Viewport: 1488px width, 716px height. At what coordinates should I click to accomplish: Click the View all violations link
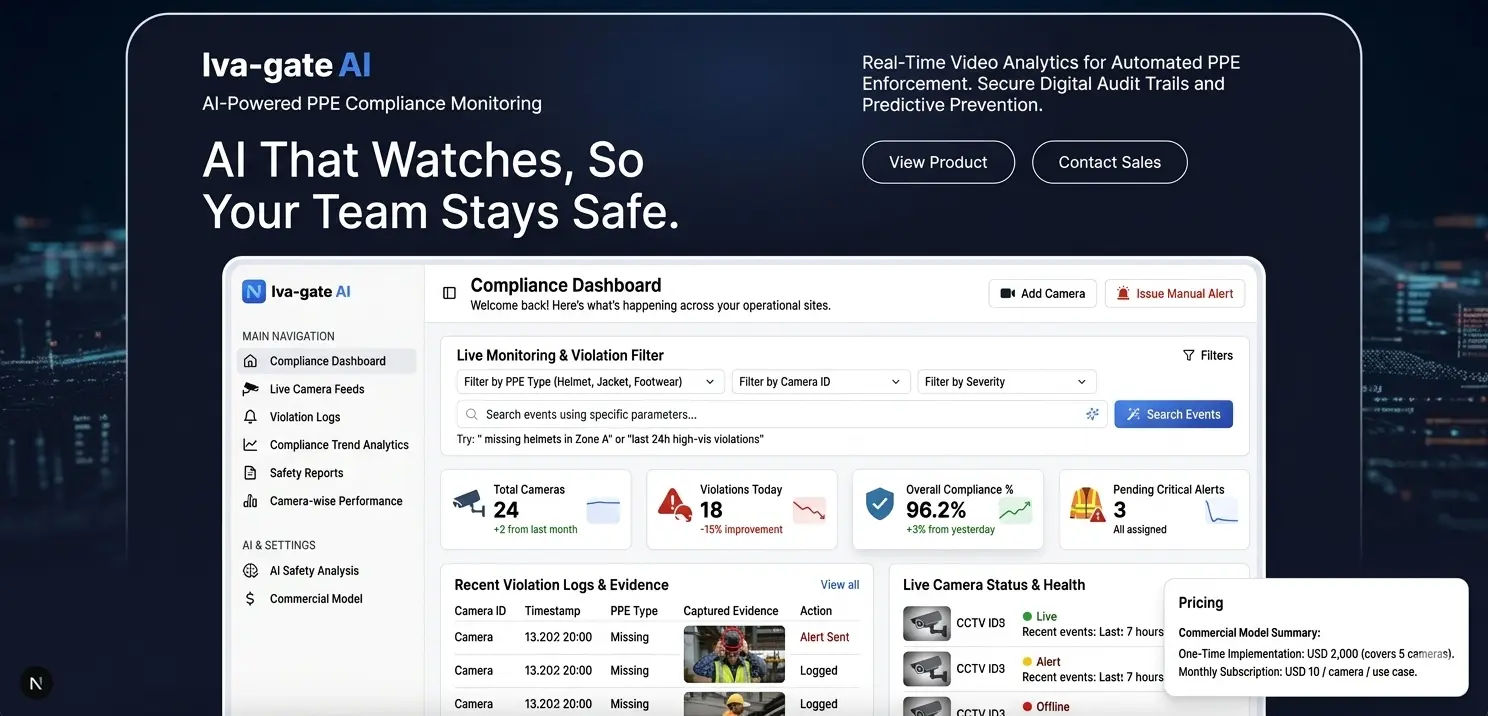click(839, 585)
